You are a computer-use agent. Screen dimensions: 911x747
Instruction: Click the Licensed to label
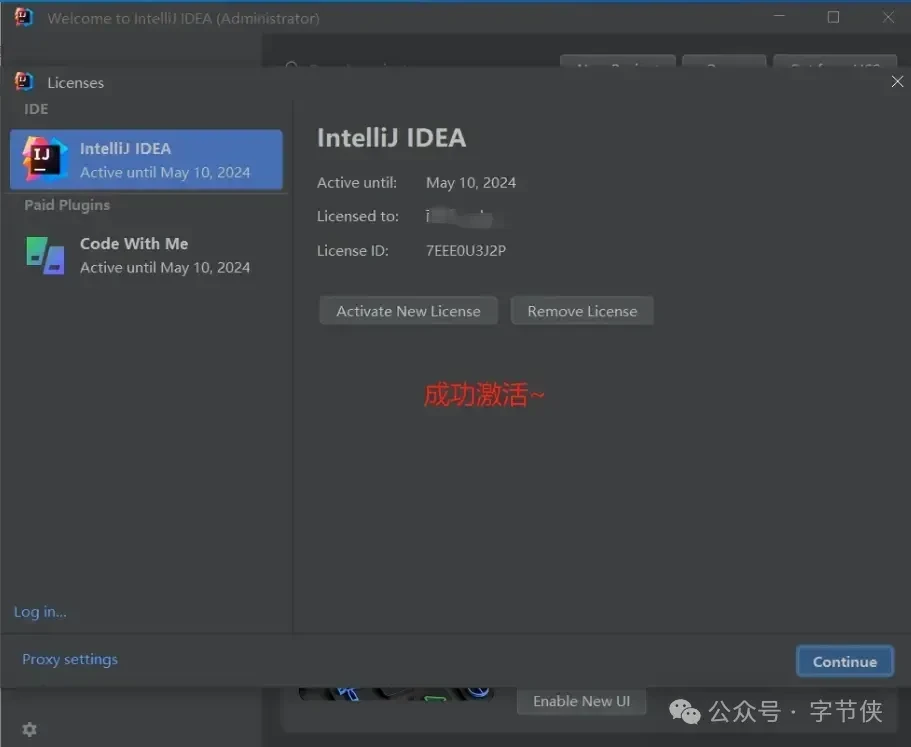coord(357,216)
